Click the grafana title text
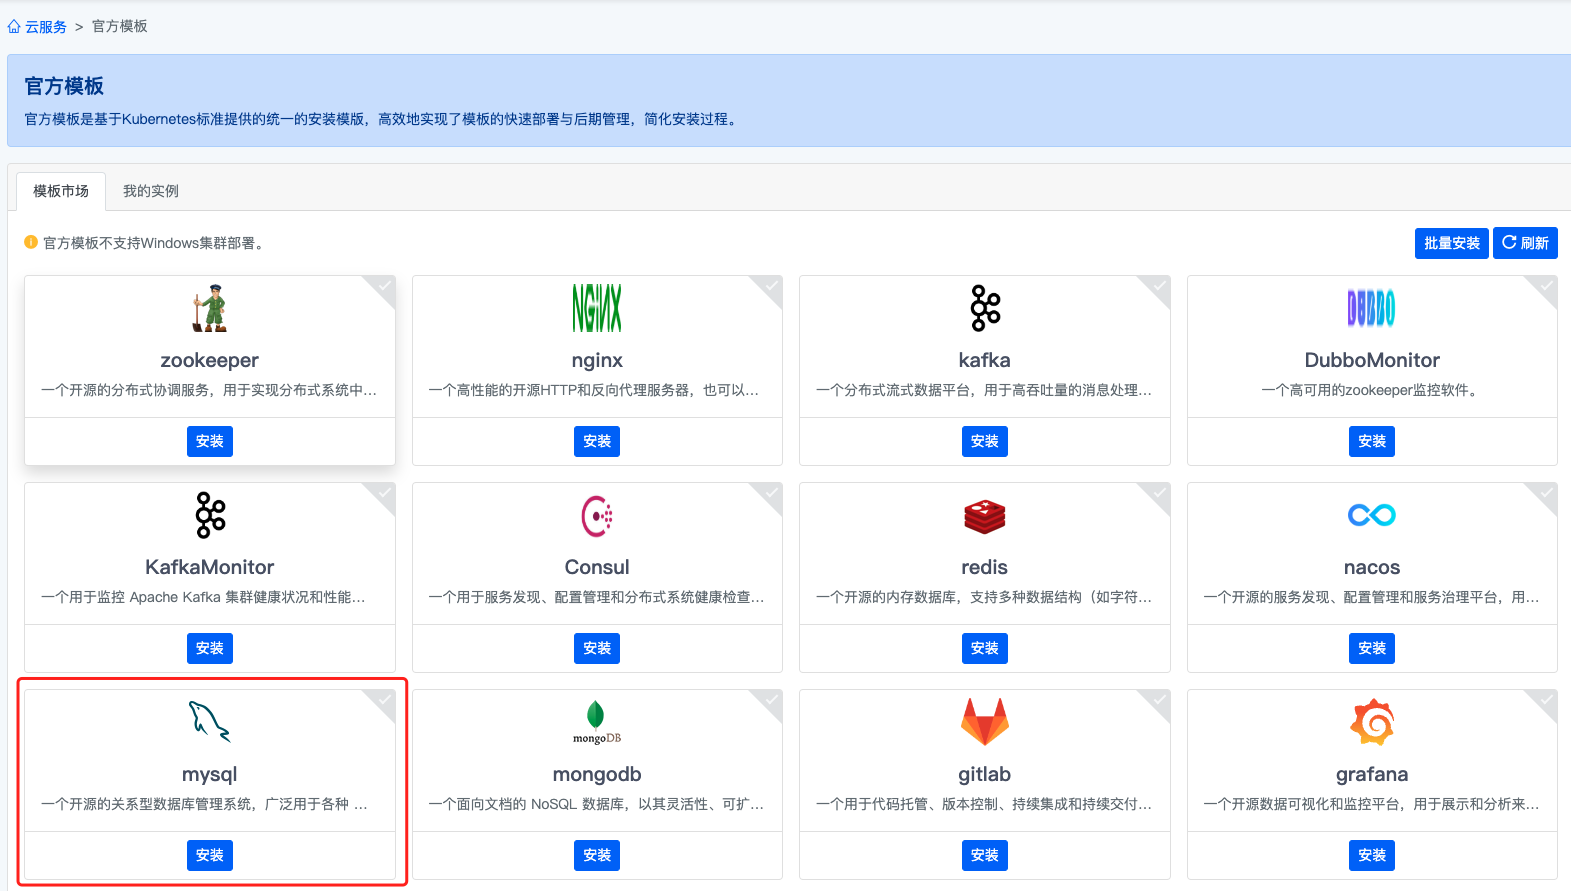Screen dimensions: 1571x891 (1372, 774)
